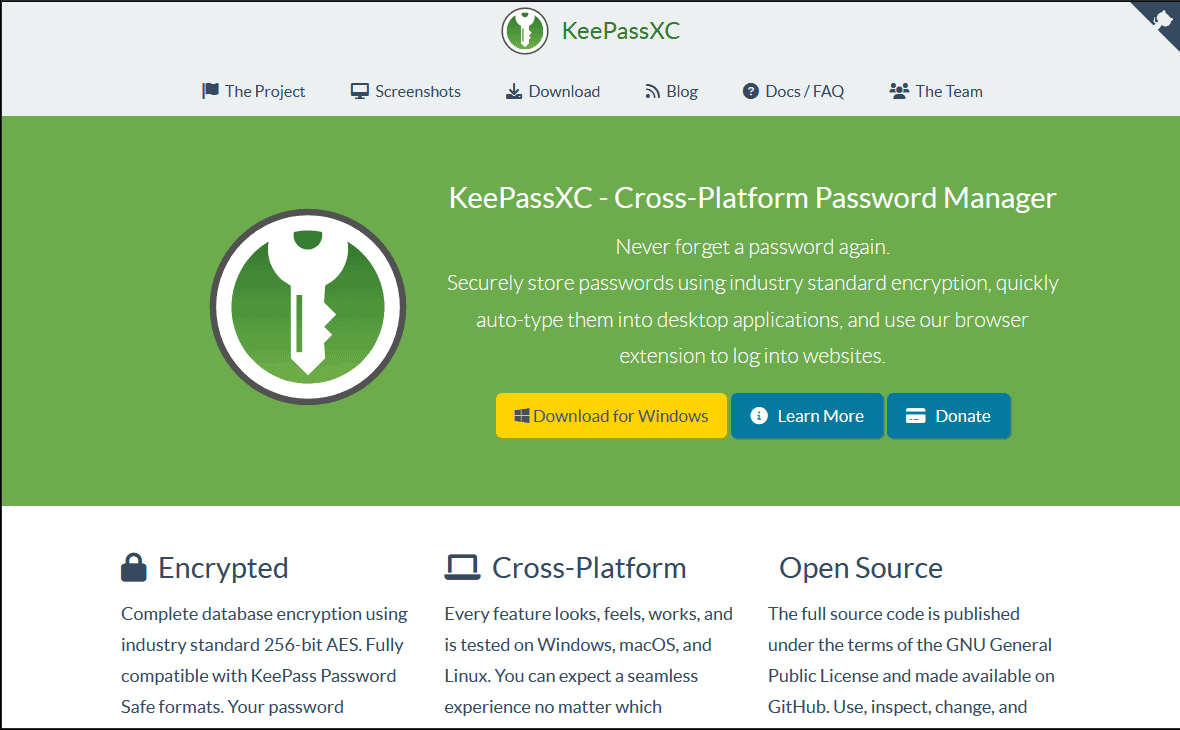Open the Docs / FAQ navigation item
Image resolution: width=1180 pixels, height=730 pixels.
point(793,90)
